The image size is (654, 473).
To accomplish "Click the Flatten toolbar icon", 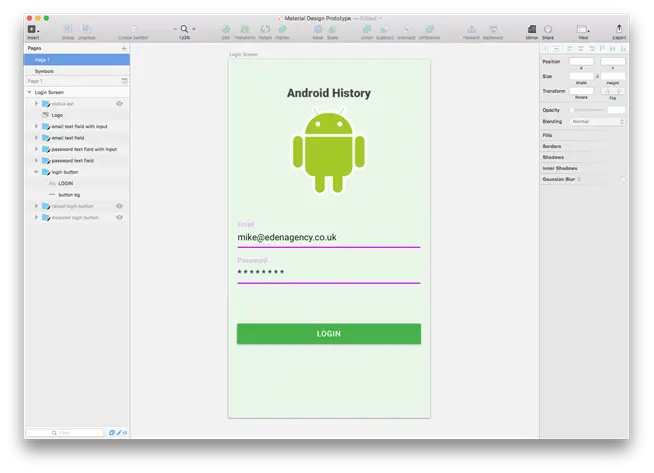I will [x=283, y=29].
